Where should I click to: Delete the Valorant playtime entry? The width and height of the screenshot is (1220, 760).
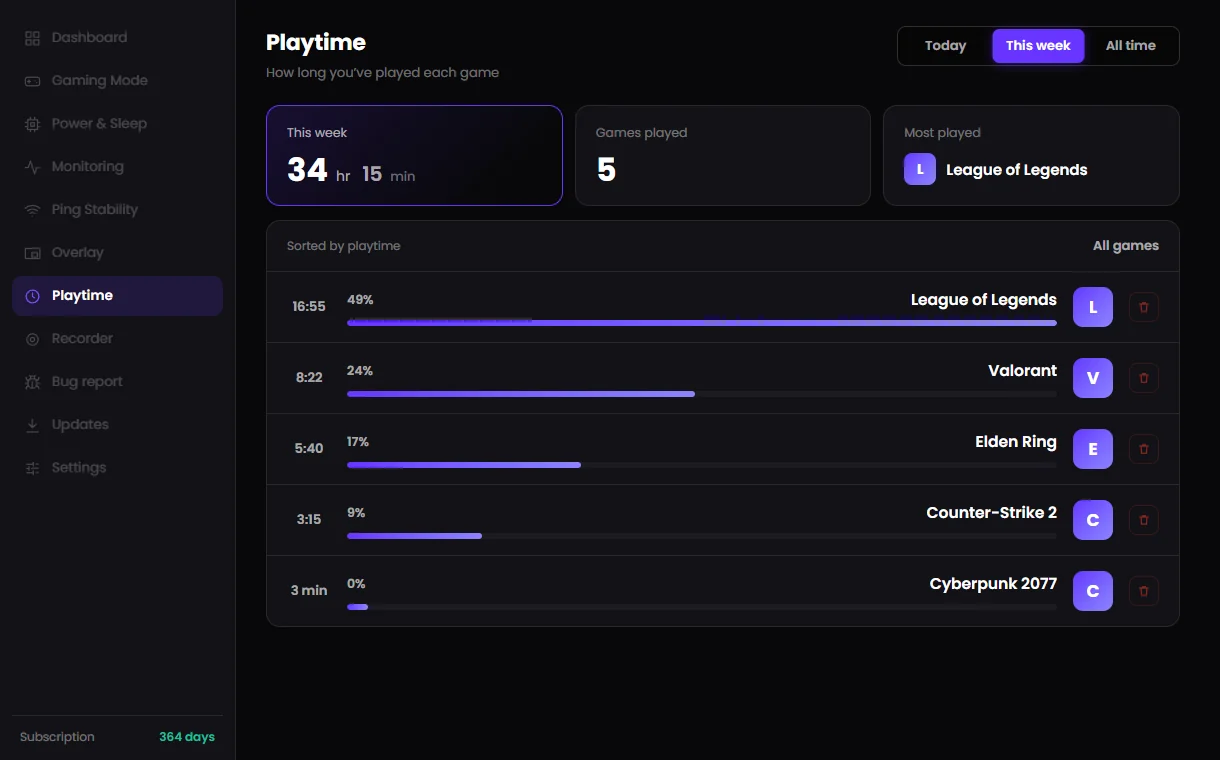(x=1144, y=378)
